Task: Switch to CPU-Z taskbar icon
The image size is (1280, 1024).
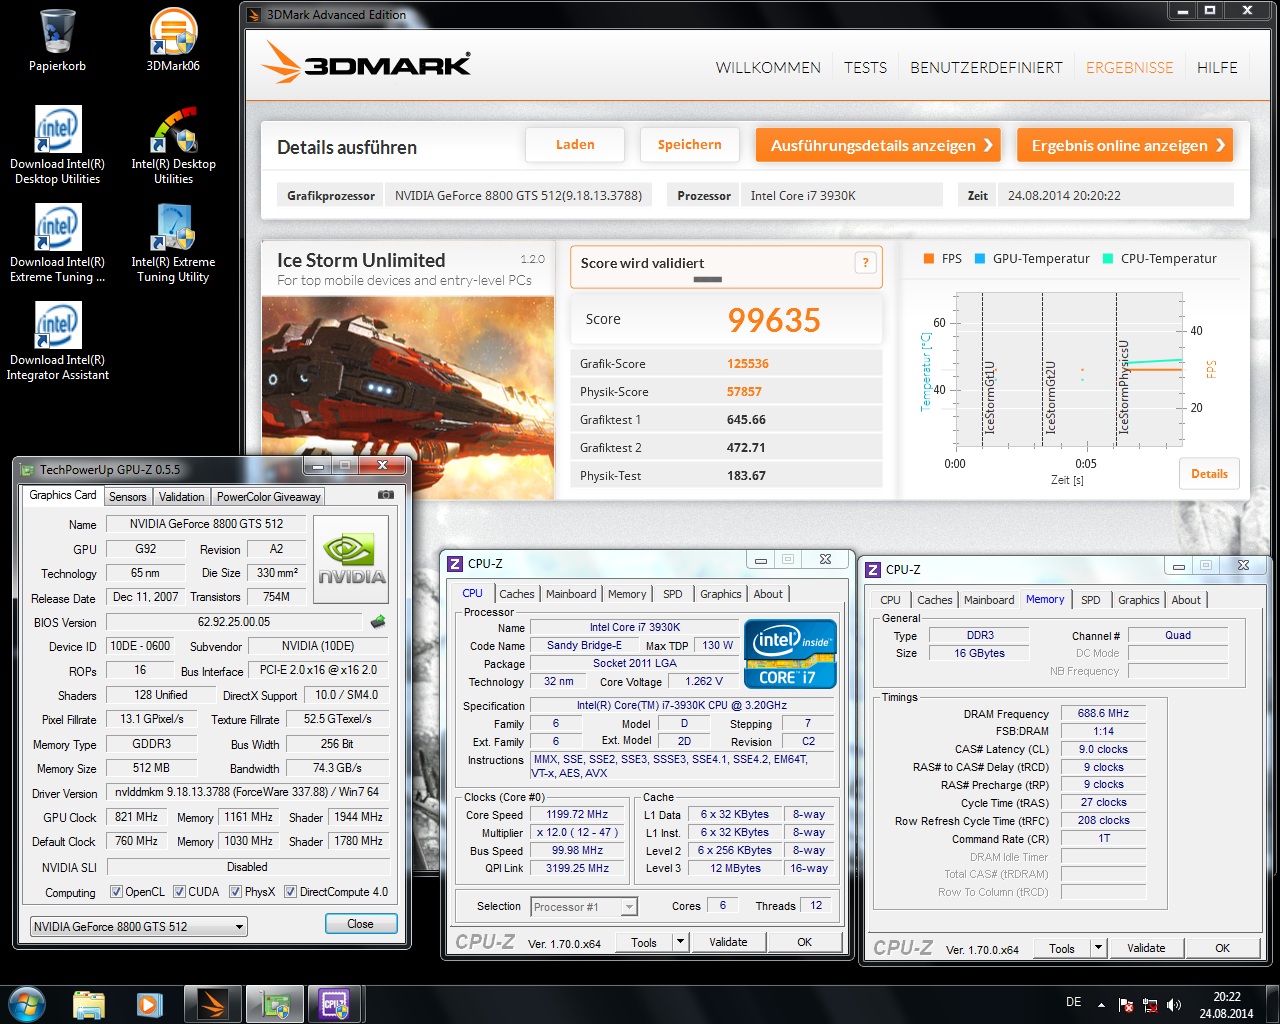Action: 334,1004
